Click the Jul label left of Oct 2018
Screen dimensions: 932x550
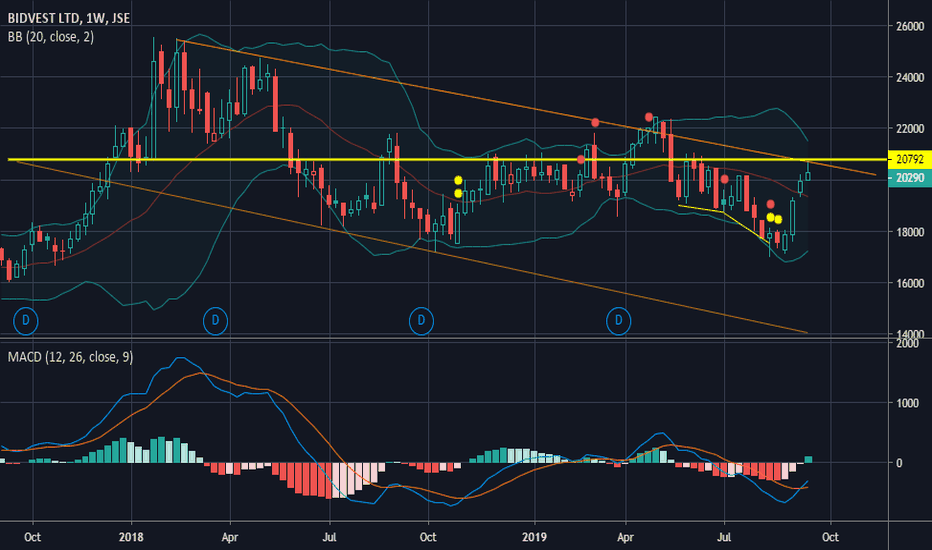pos(329,537)
